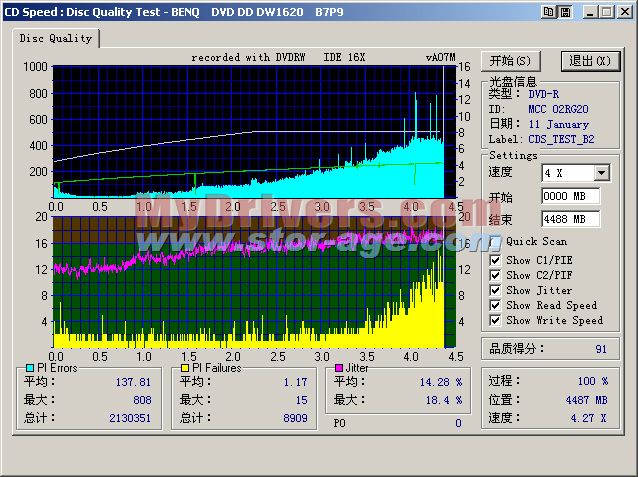
Task: Open the speed 4 X dropdown
Action: (601, 173)
